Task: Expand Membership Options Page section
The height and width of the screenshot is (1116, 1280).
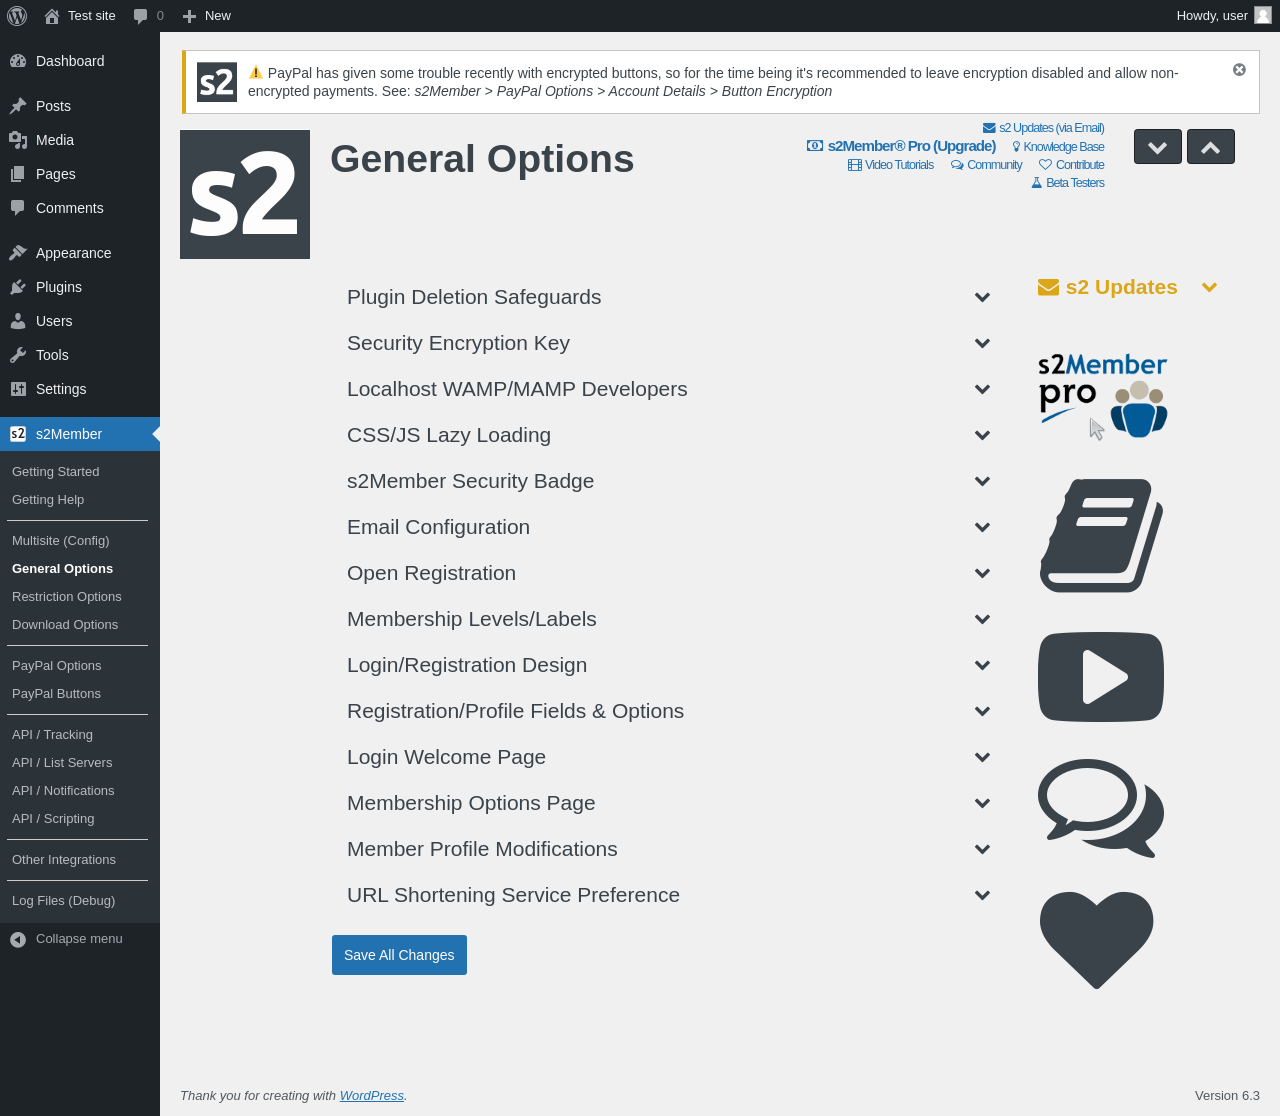Action: tap(669, 803)
